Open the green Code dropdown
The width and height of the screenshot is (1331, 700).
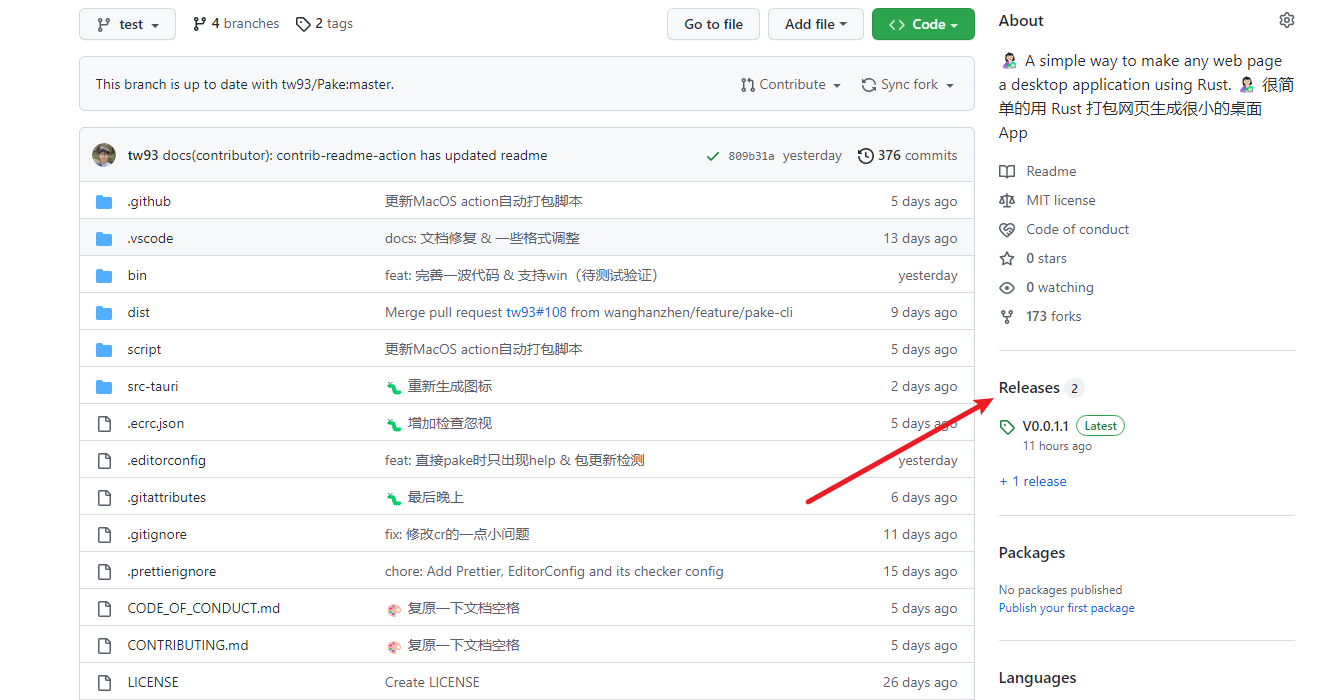point(922,24)
